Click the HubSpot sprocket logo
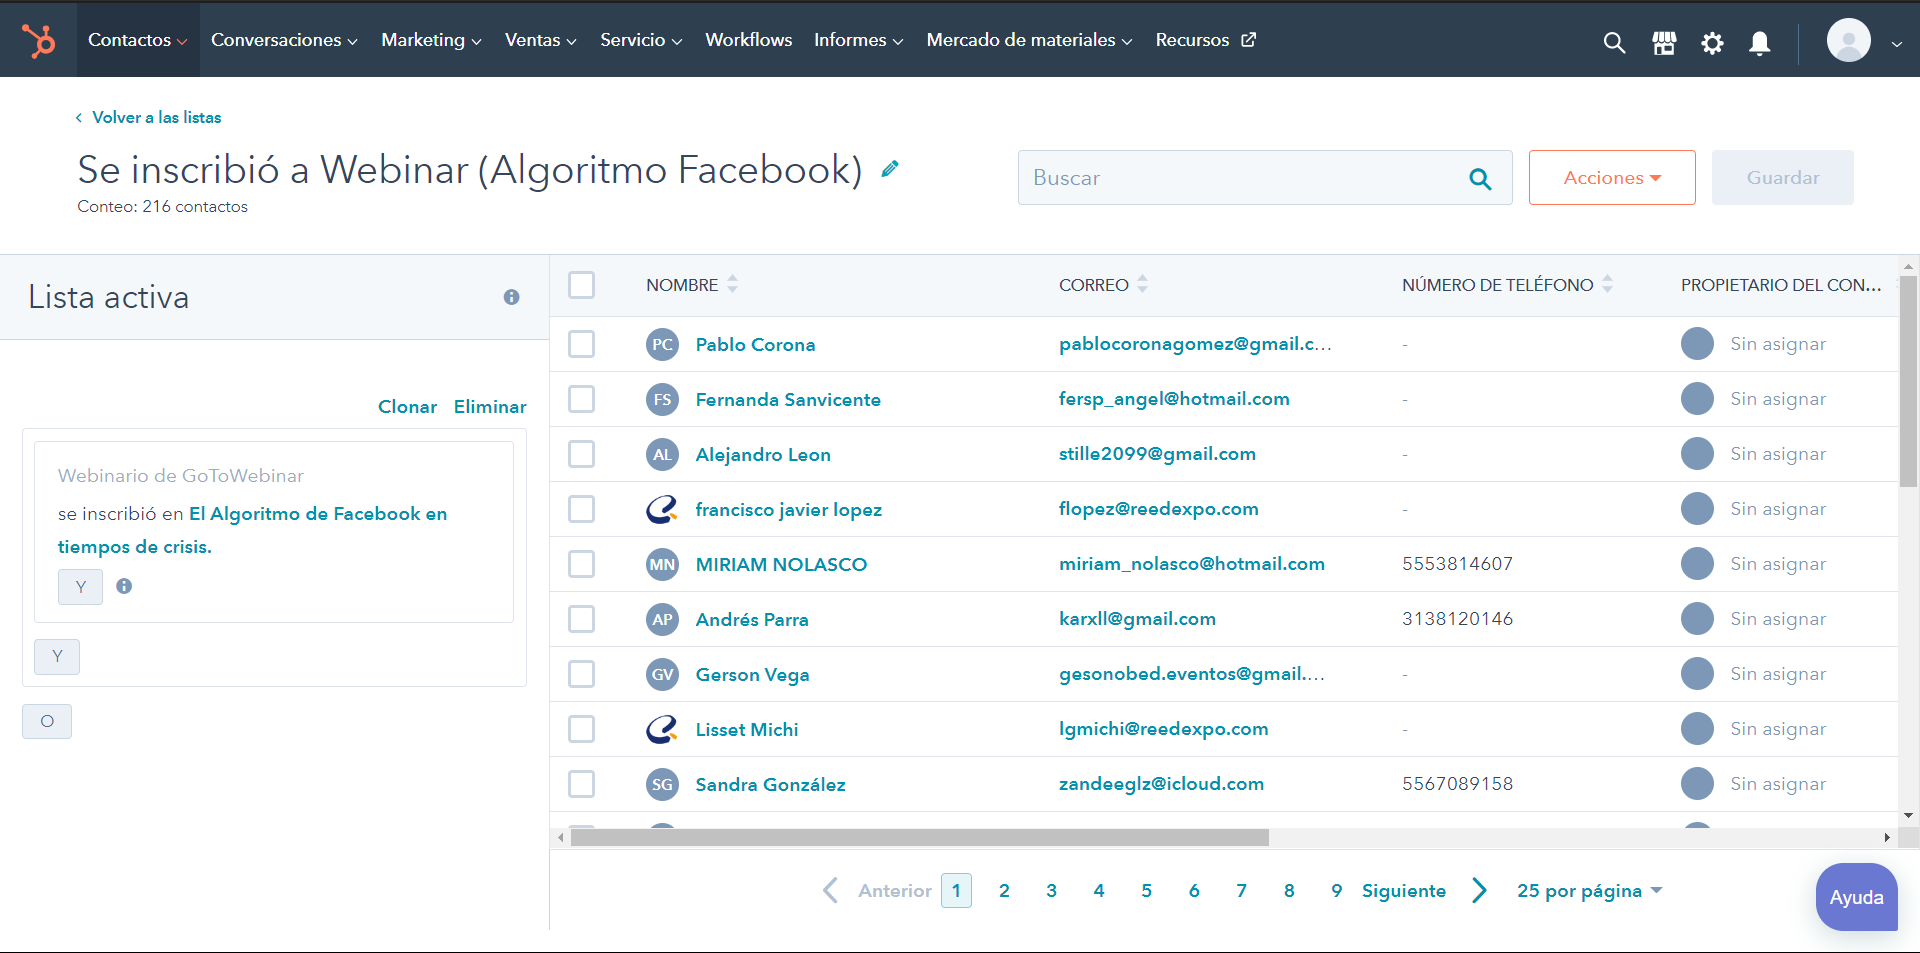The image size is (1920, 953). click(x=39, y=40)
